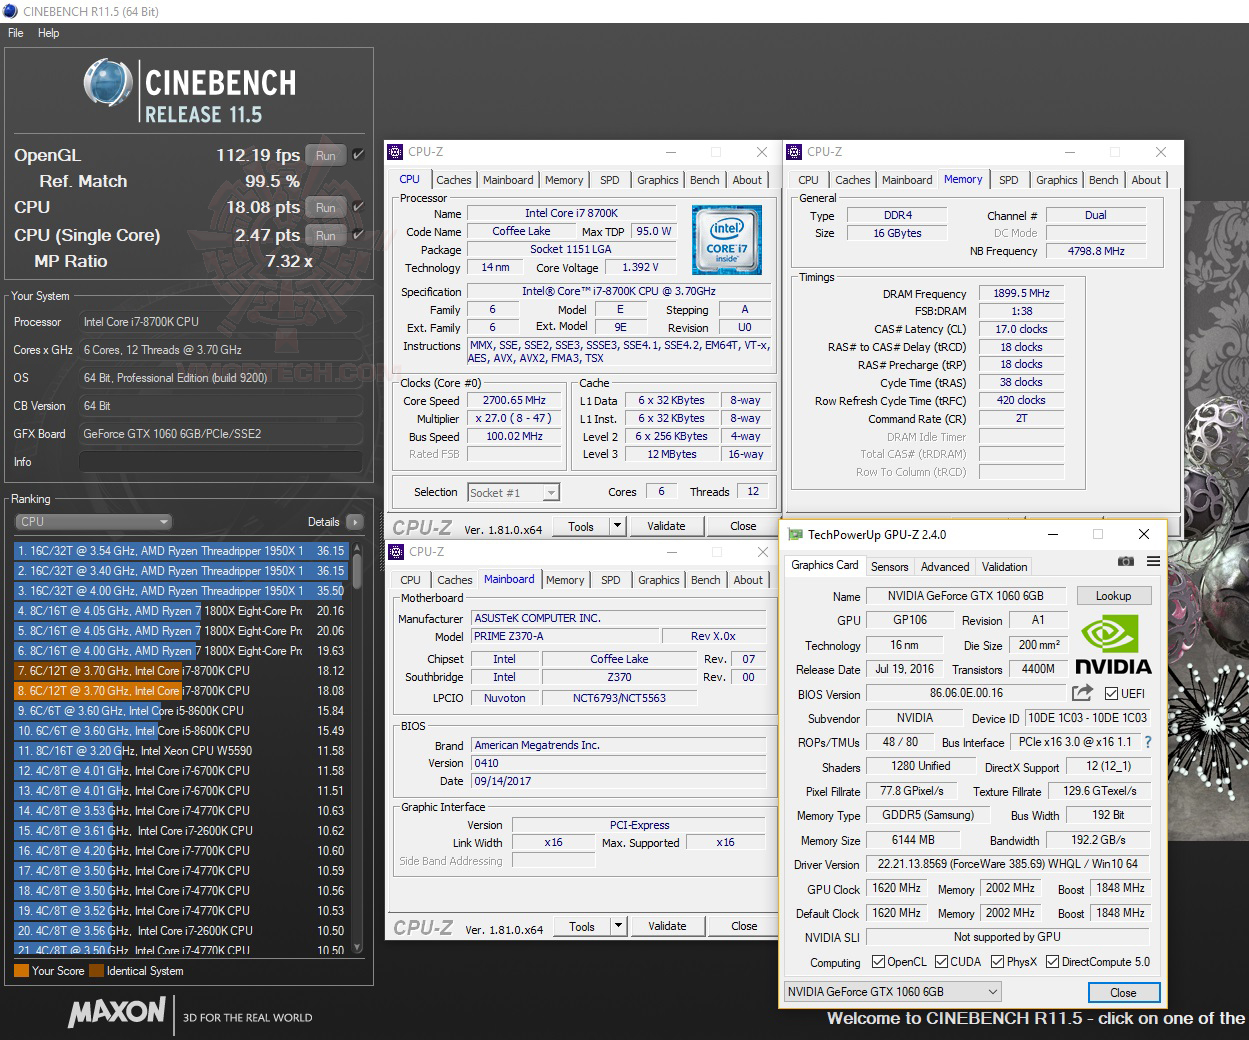Capture a screenshot with the GPU-Z camera icon
The image size is (1249, 1040).
(x=1126, y=561)
